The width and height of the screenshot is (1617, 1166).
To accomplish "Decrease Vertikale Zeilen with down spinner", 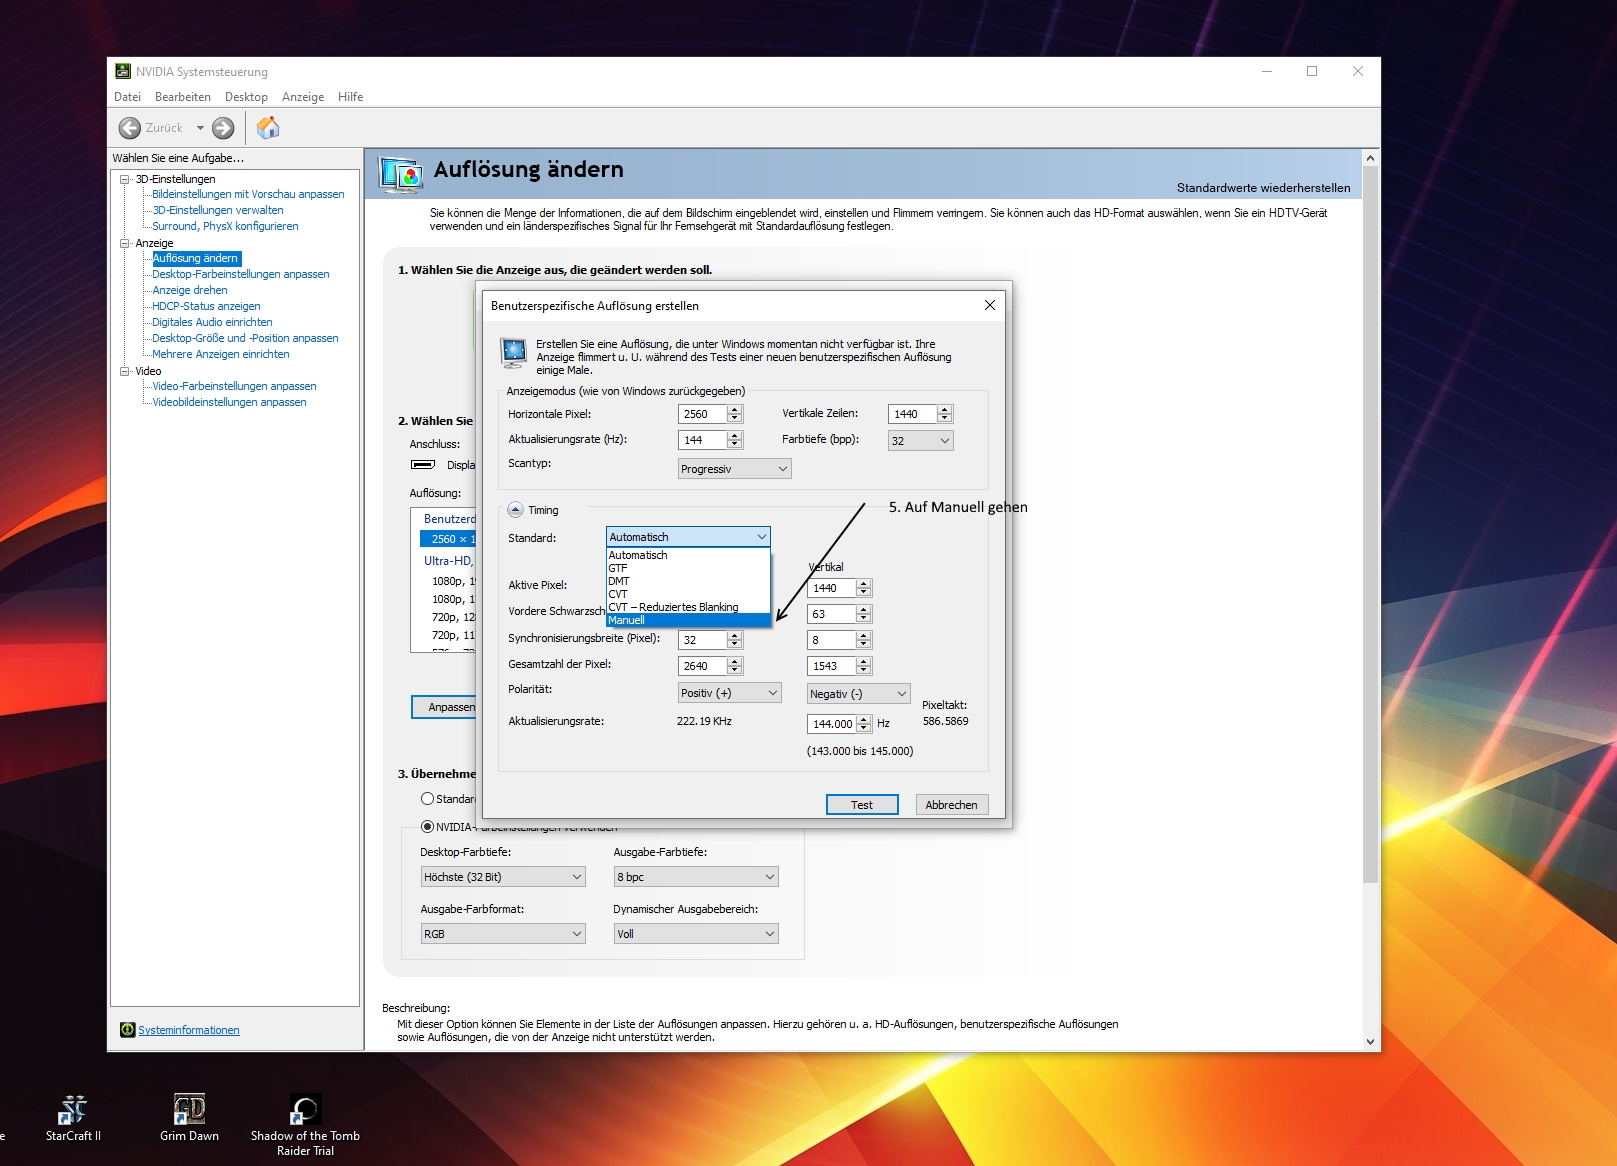I will coord(945,419).
